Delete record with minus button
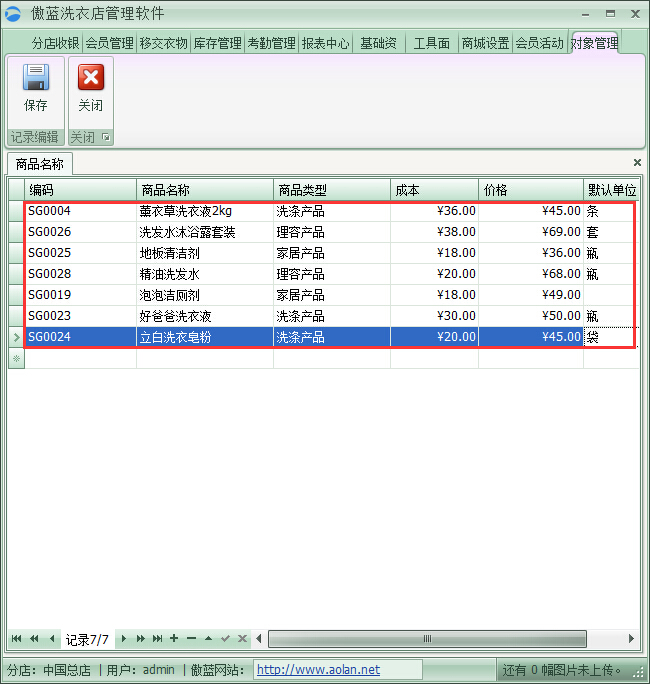 point(191,638)
